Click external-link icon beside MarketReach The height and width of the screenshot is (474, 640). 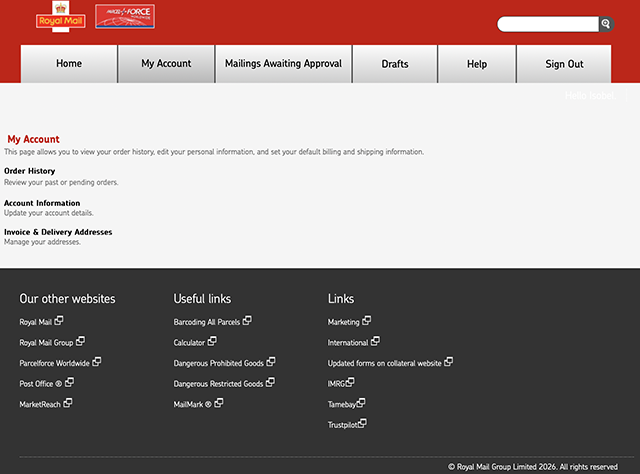pyautogui.click(x=68, y=404)
